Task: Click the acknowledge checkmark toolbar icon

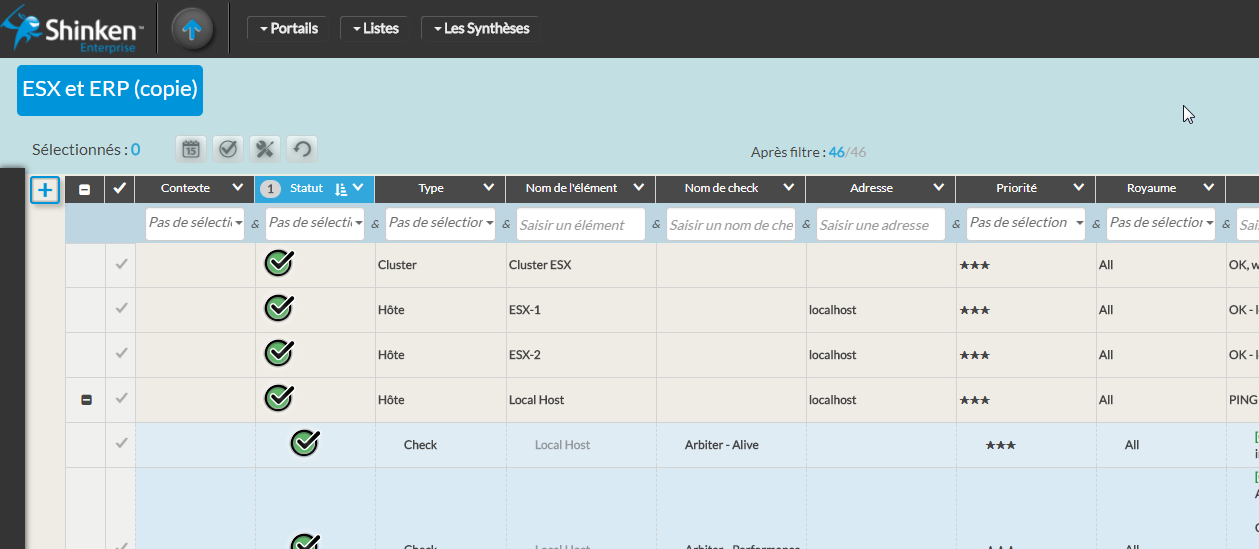Action: tap(228, 149)
